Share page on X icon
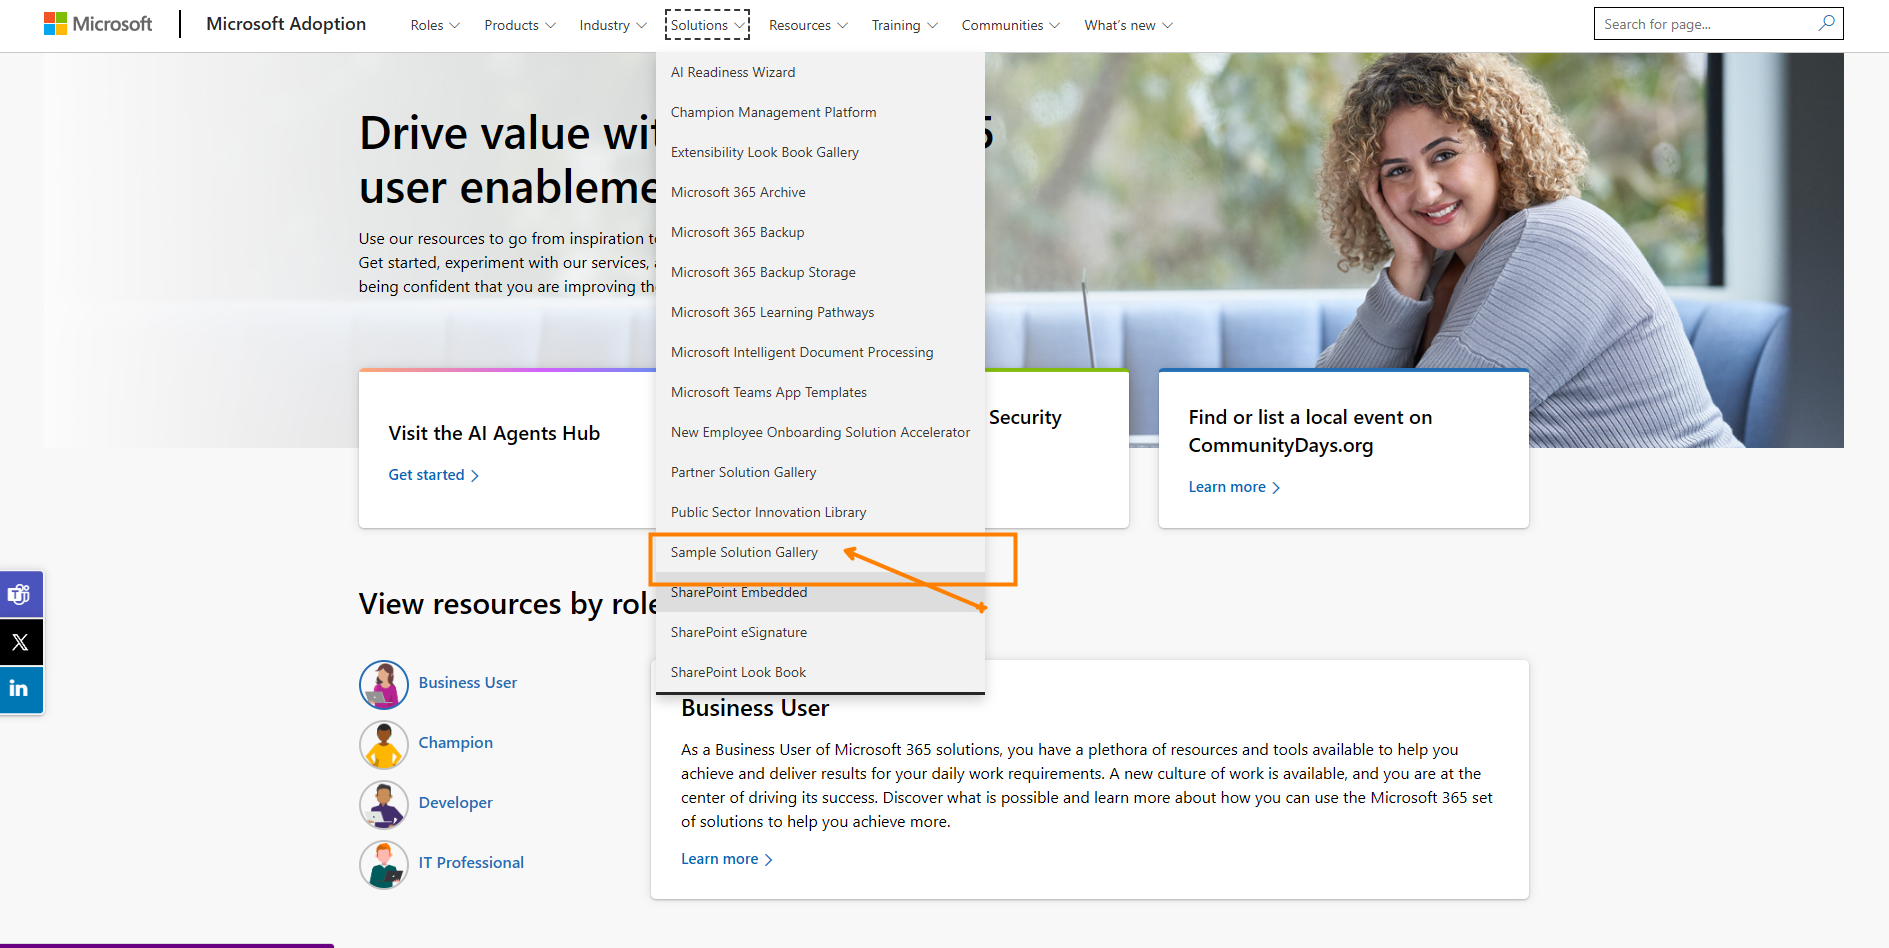Viewport: 1889px width, 948px height. coord(20,642)
